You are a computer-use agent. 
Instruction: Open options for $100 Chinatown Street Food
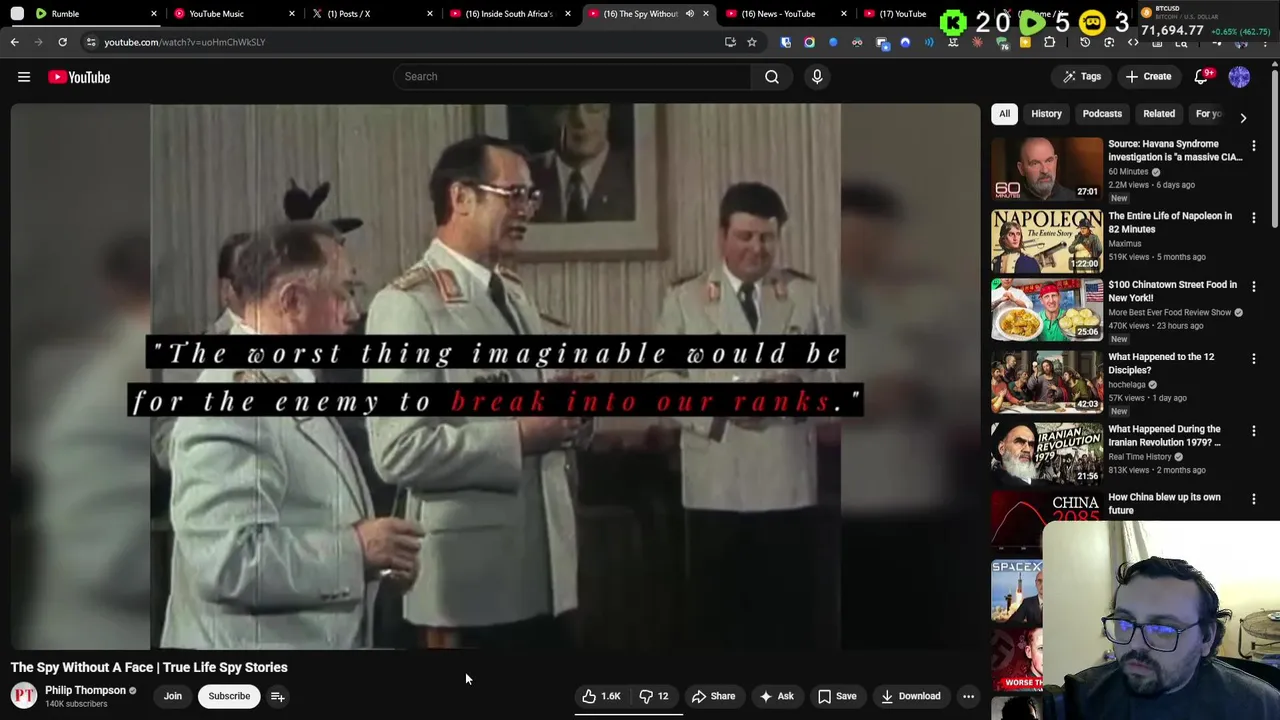pyautogui.click(x=1254, y=287)
